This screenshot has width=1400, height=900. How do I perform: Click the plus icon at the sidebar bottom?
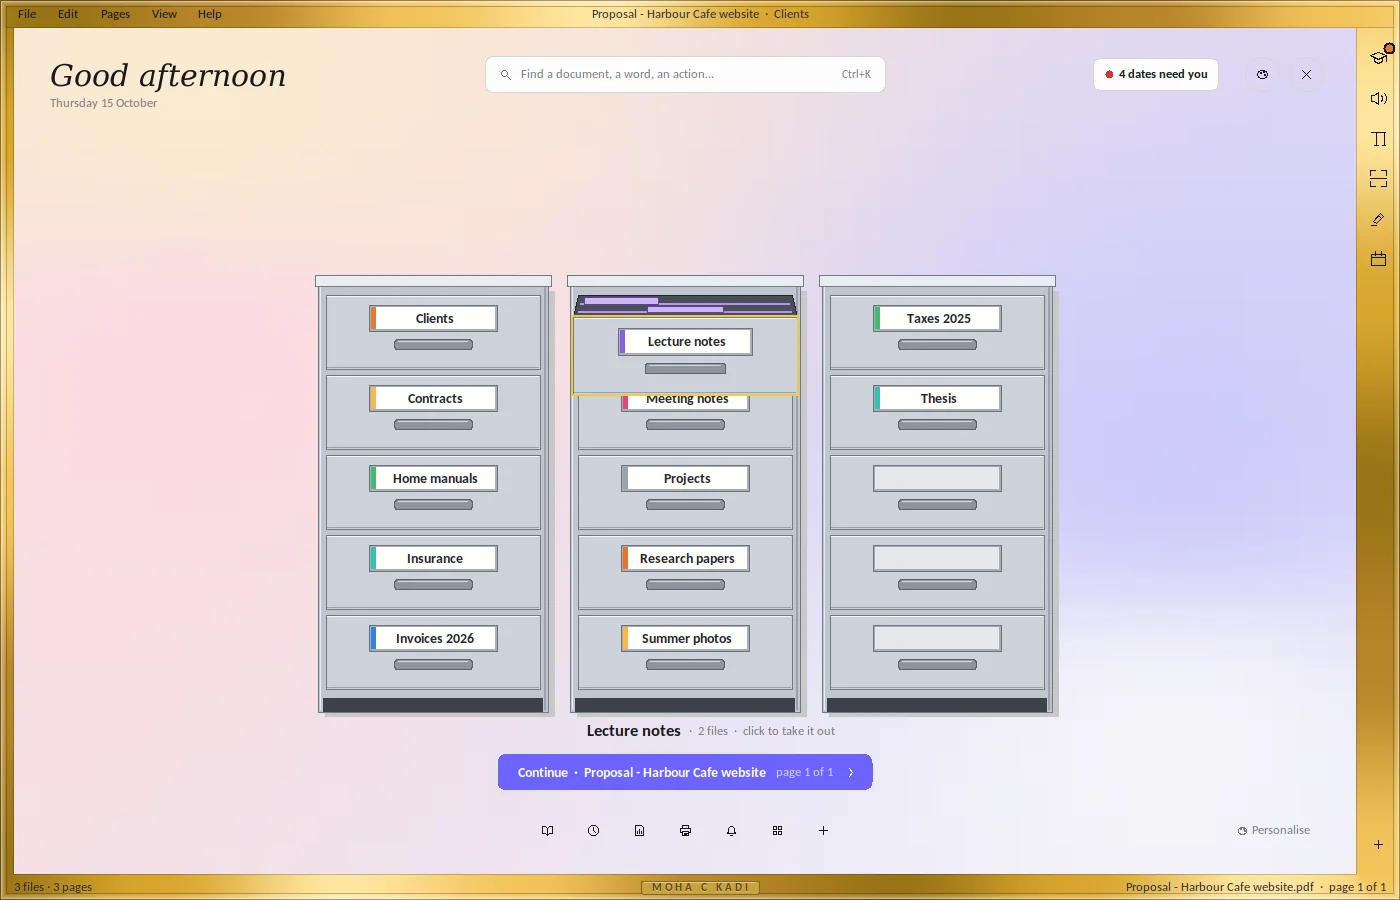pos(1378,845)
